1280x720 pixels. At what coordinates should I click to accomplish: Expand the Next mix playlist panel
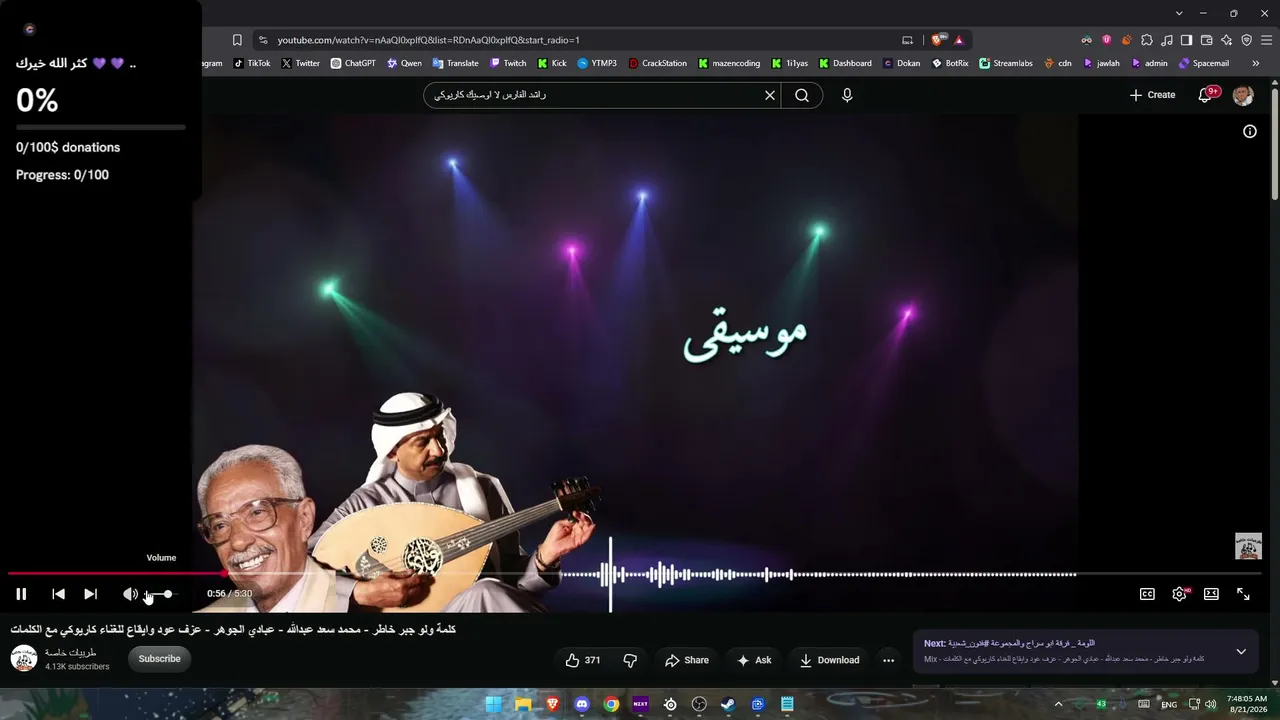coord(1241,651)
